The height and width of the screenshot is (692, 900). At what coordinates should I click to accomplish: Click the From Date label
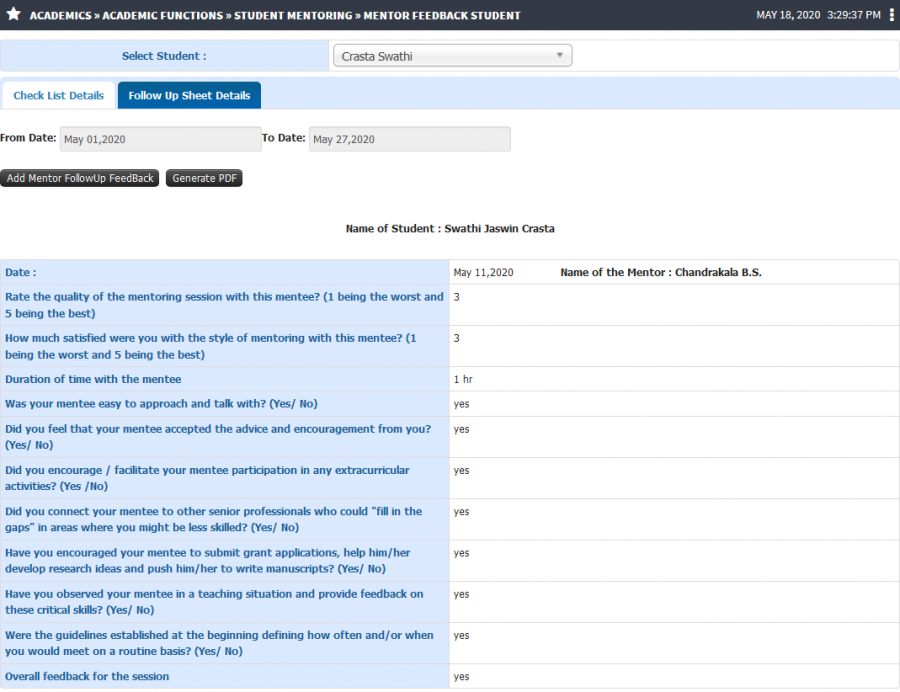(x=28, y=138)
